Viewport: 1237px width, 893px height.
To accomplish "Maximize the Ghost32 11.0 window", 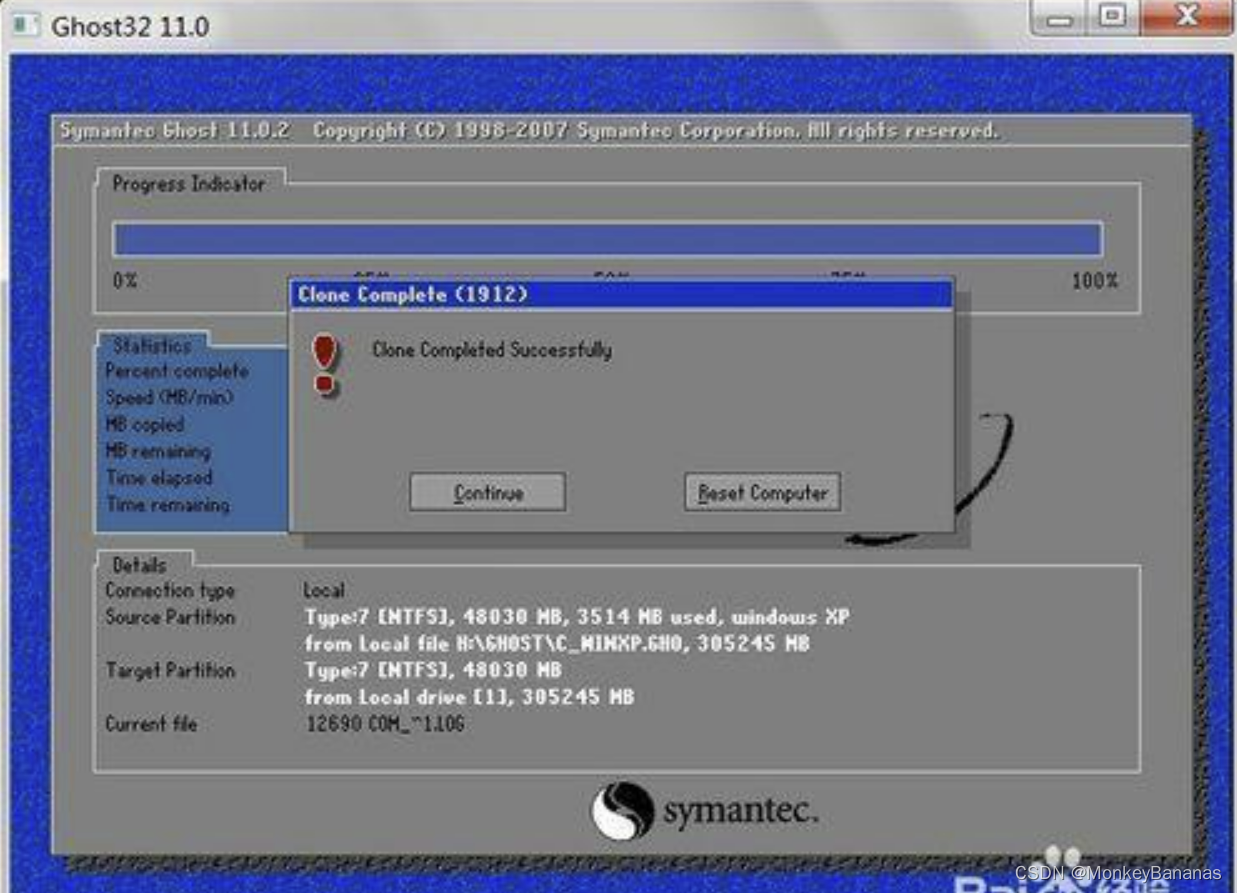I will 1113,18.
